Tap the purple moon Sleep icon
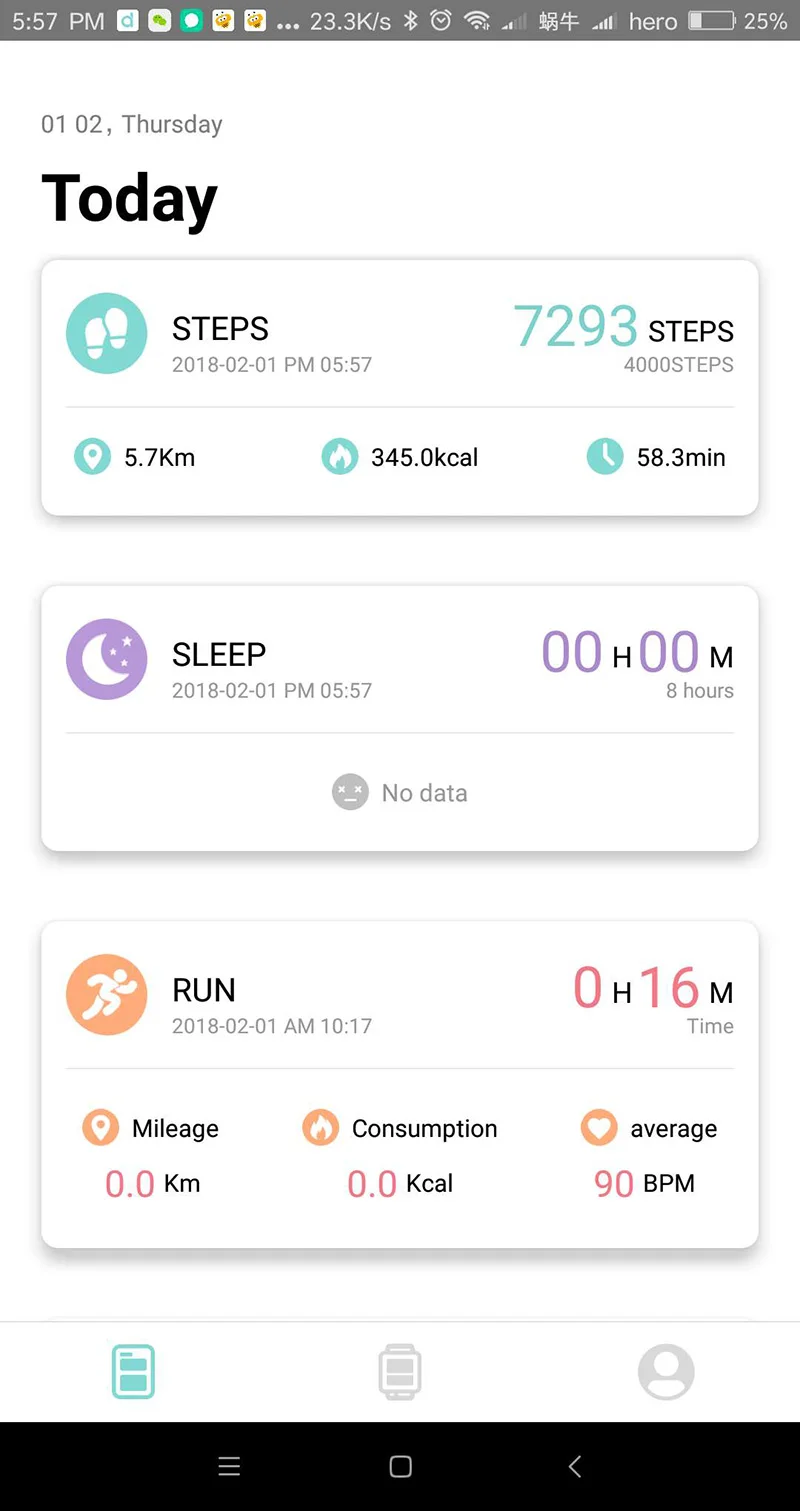This screenshot has height=1511, width=800. (106, 659)
